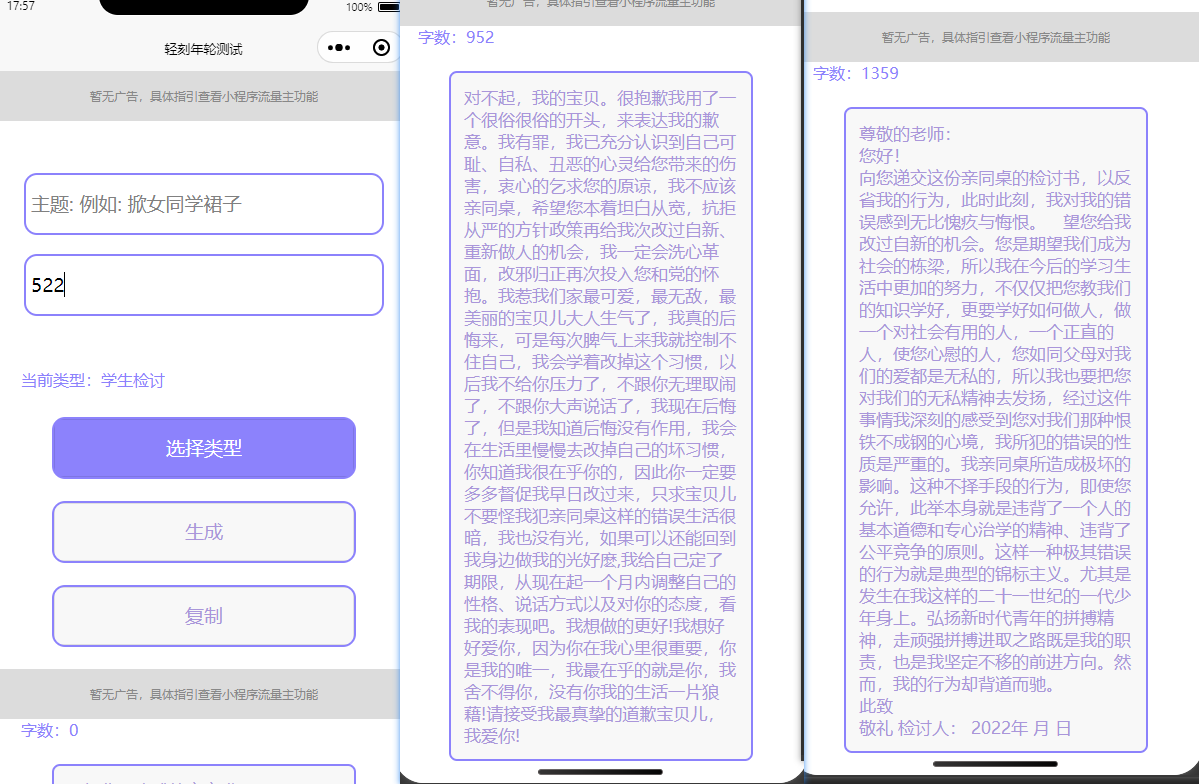Click the 主题 example input field
The width and height of the screenshot is (1199, 784).
pos(204,204)
